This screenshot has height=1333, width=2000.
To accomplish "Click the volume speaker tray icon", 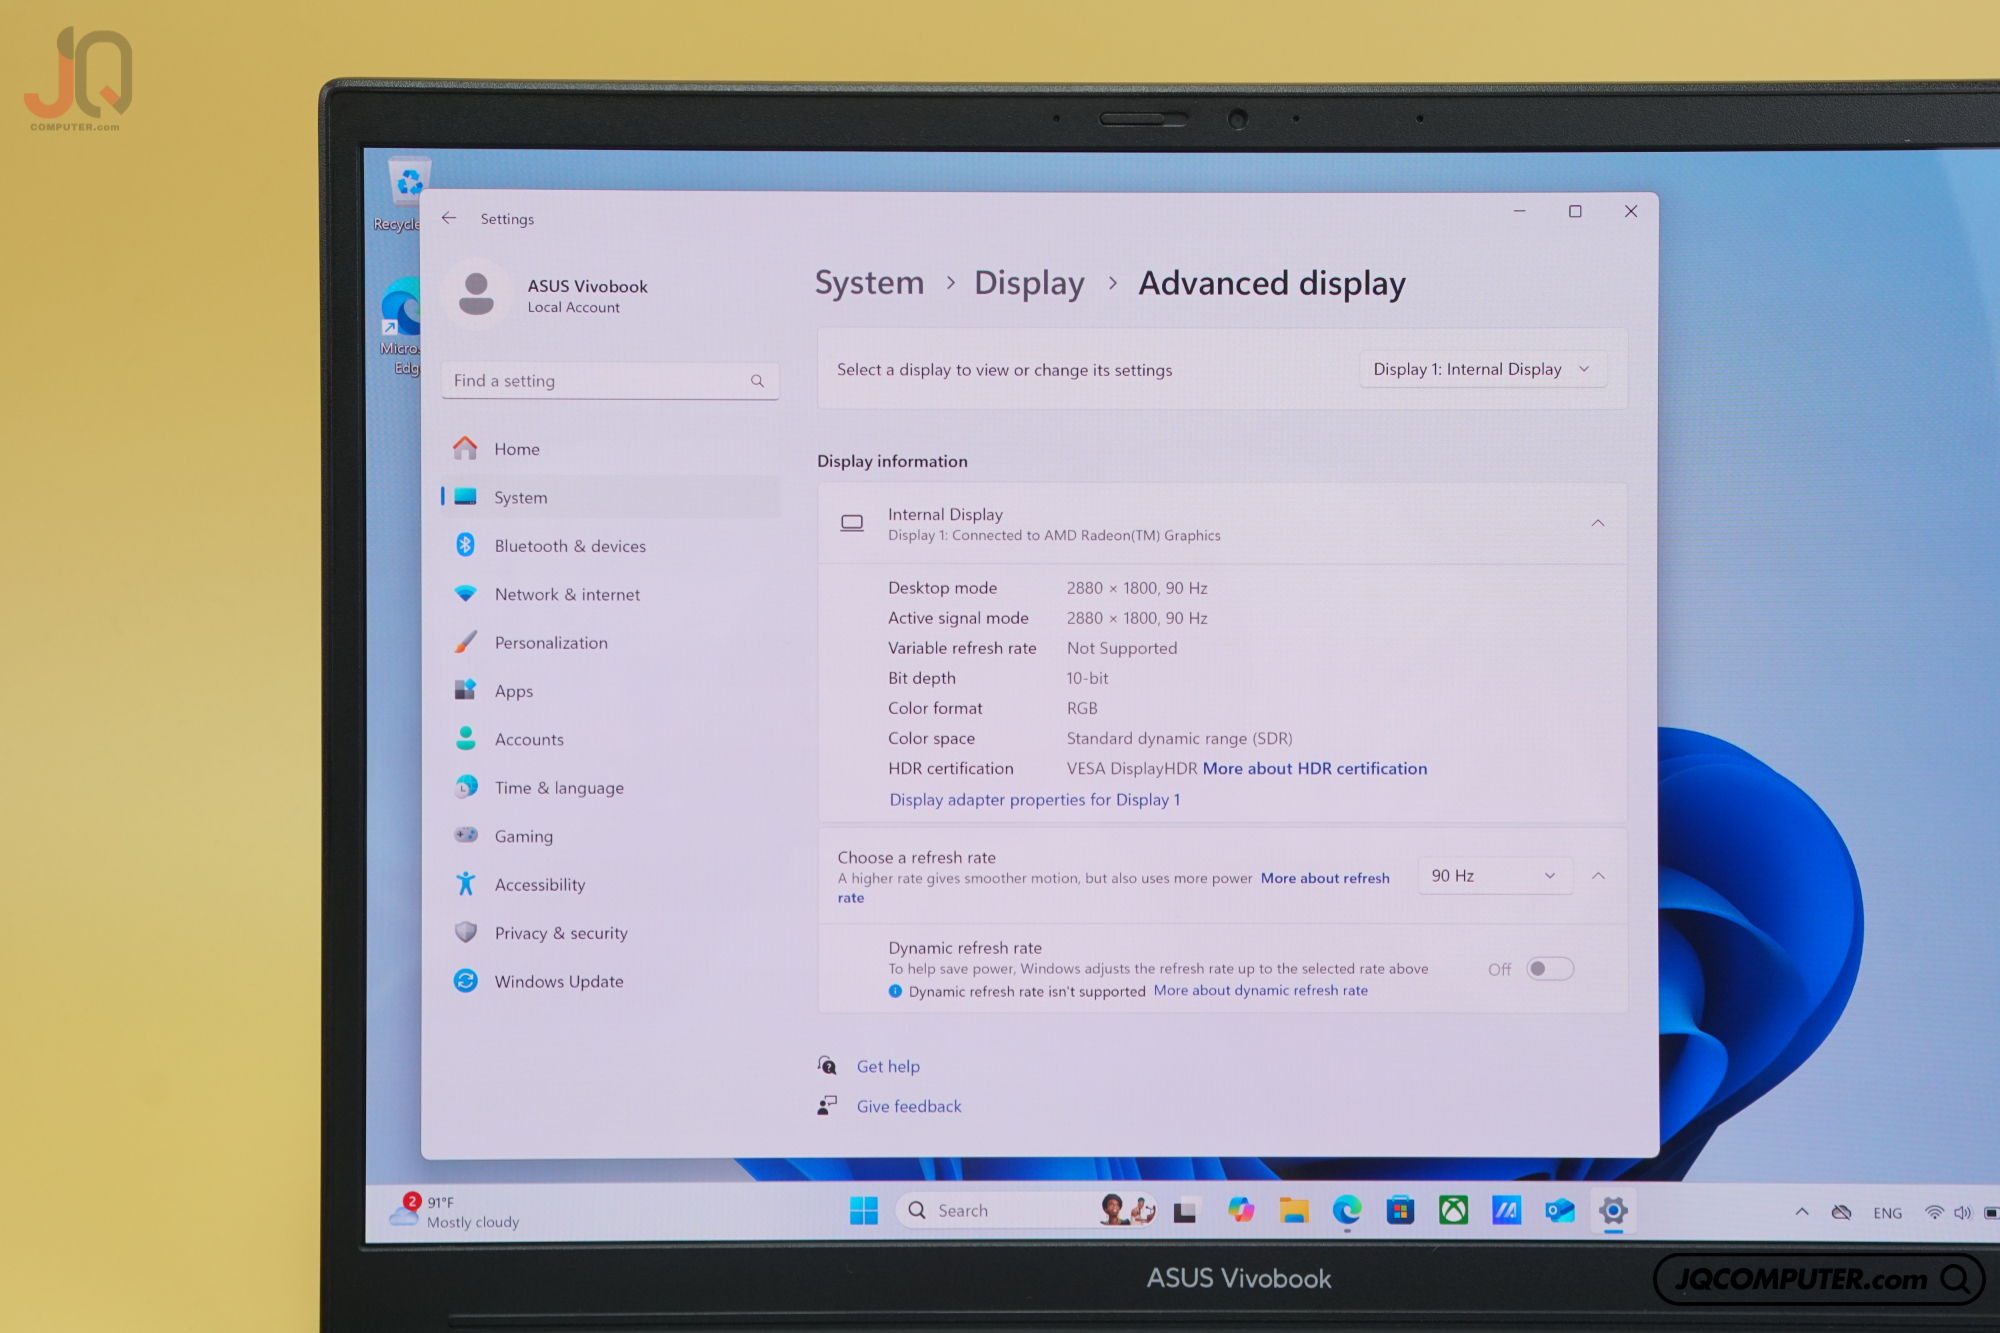I will 1963,1212.
